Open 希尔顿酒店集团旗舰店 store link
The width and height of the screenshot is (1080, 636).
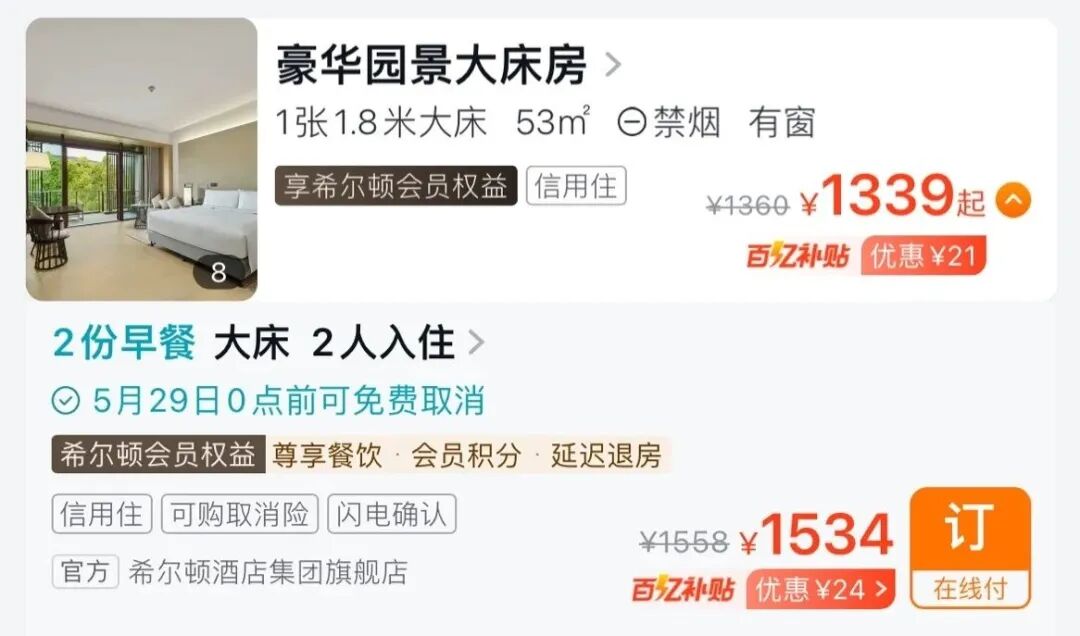click(268, 572)
